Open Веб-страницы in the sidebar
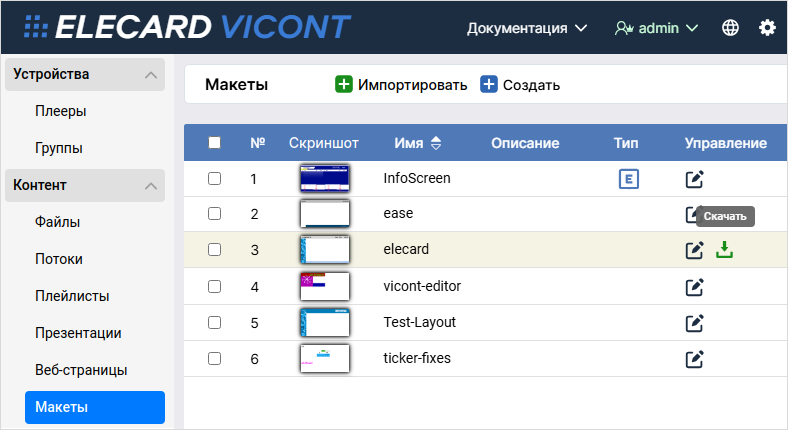Screen dimensions: 788x430 [x=81, y=370]
